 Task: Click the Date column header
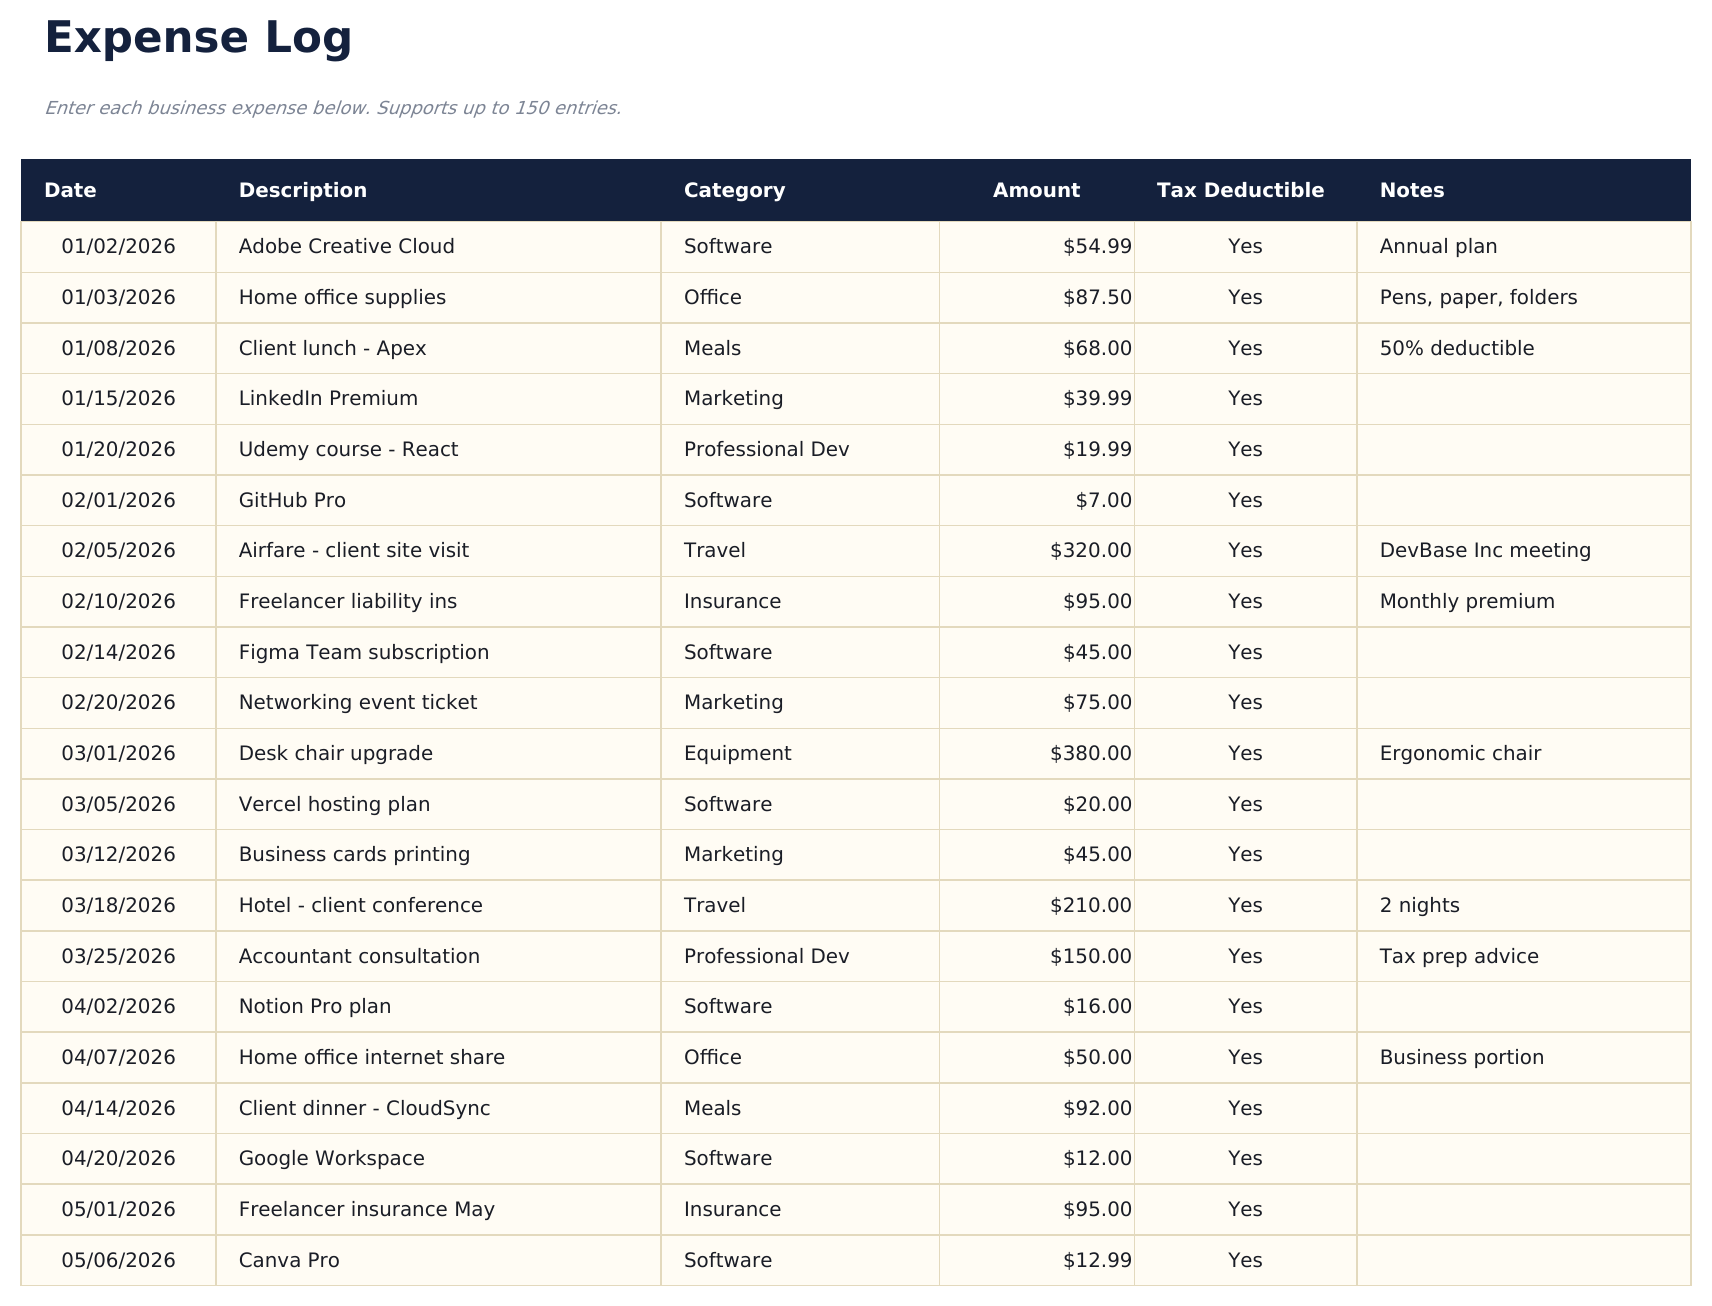pyautogui.click(x=69, y=190)
